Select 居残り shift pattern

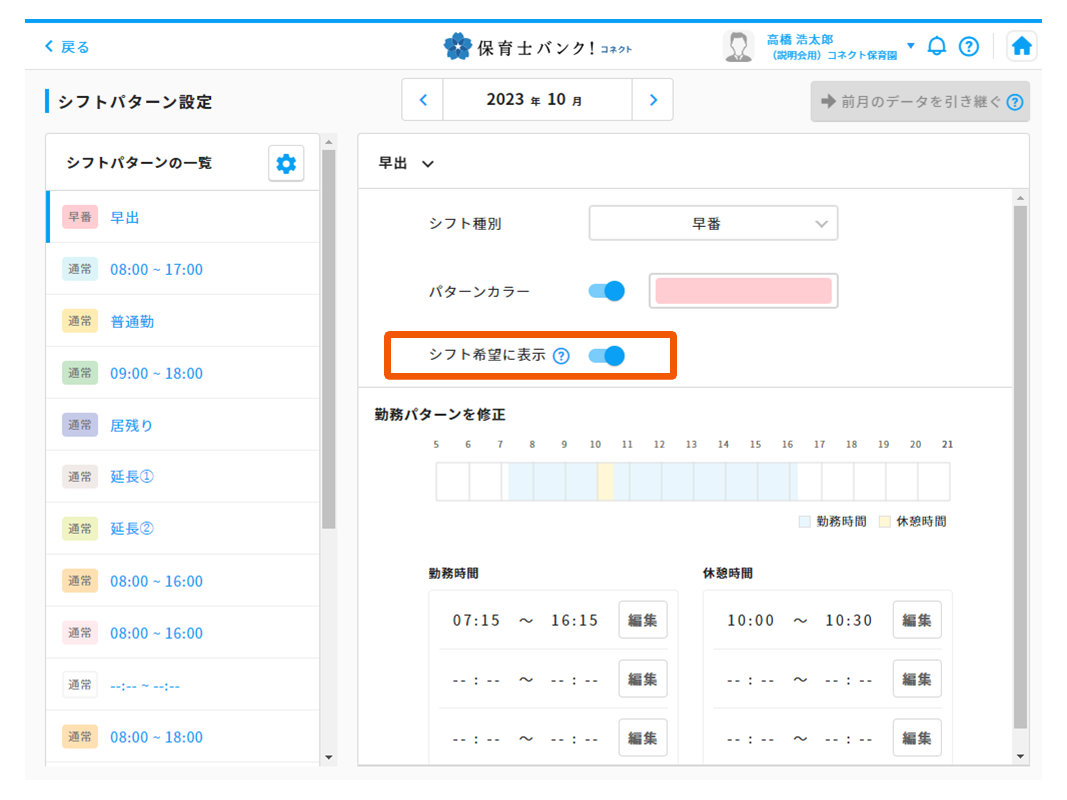click(x=132, y=425)
